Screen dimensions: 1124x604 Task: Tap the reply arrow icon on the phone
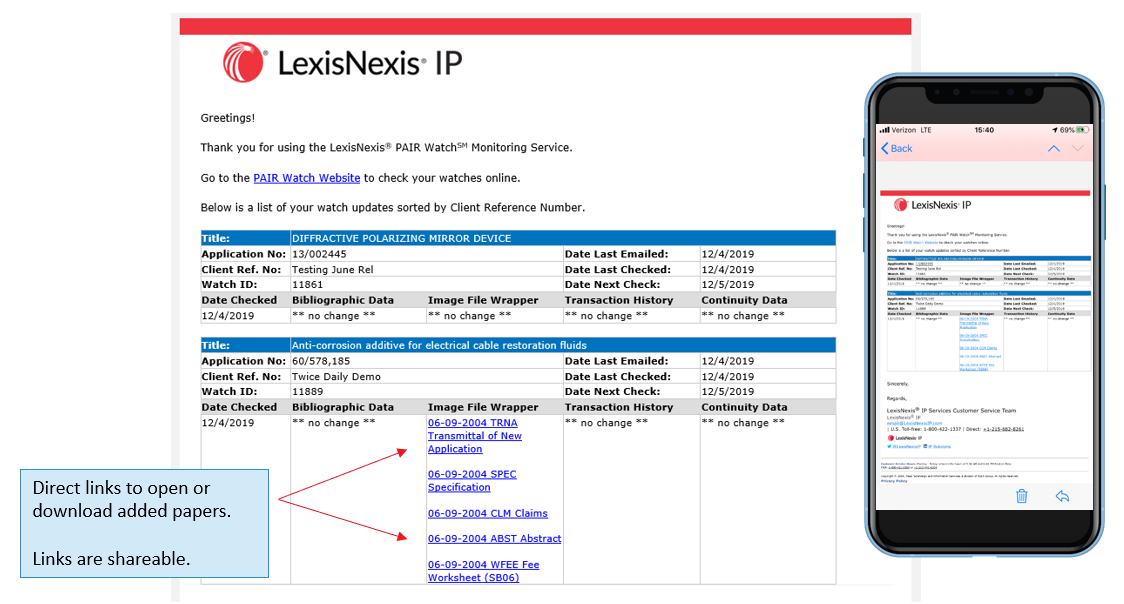[1062, 496]
